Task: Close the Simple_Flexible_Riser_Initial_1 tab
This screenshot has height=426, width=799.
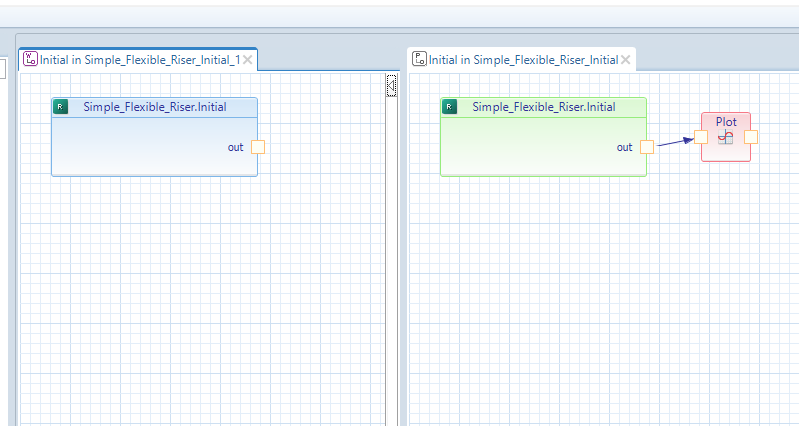Action: (x=248, y=60)
